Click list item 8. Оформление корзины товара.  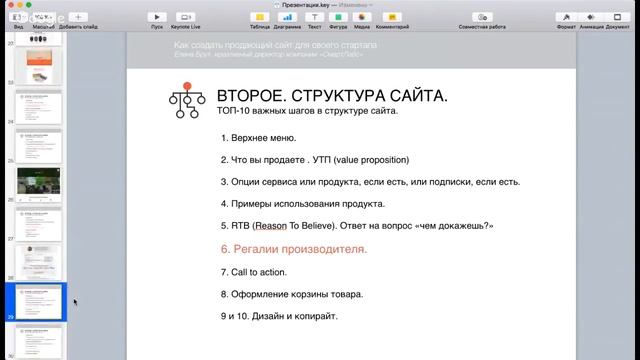pyautogui.click(x=292, y=294)
